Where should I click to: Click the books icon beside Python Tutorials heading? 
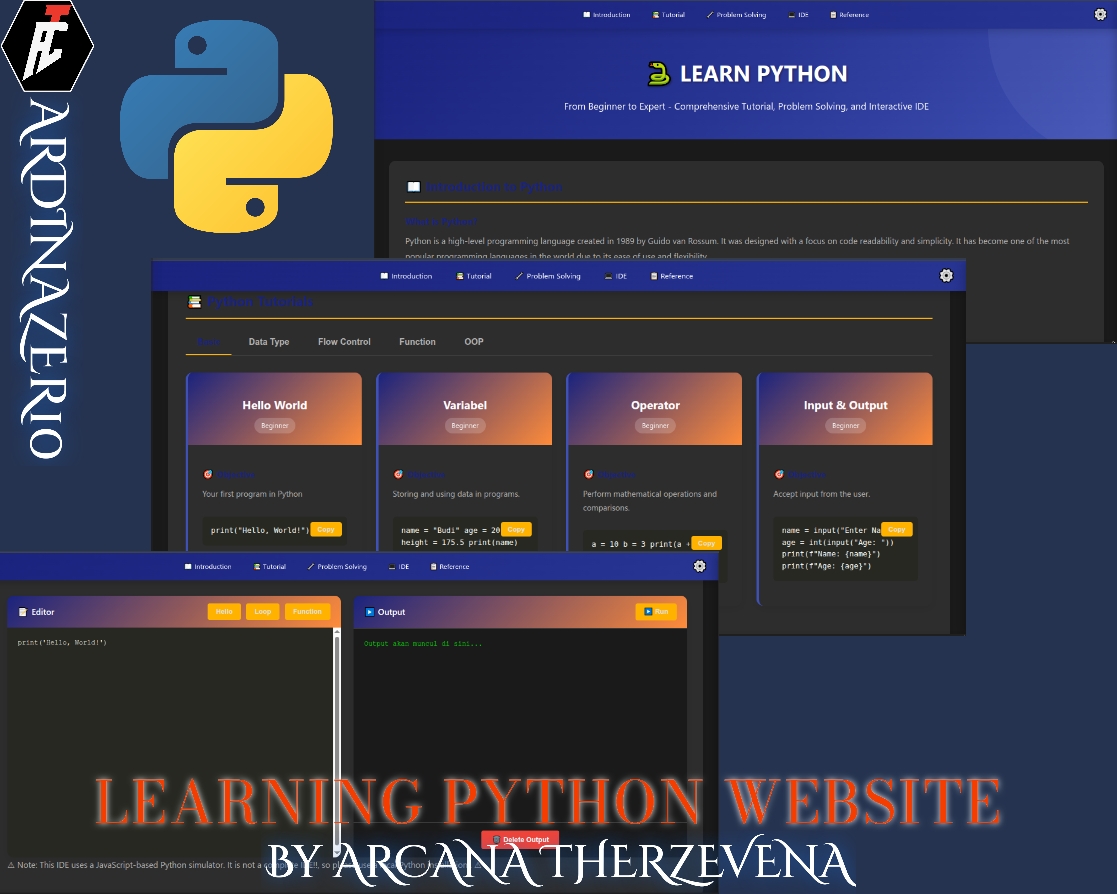pyautogui.click(x=195, y=301)
